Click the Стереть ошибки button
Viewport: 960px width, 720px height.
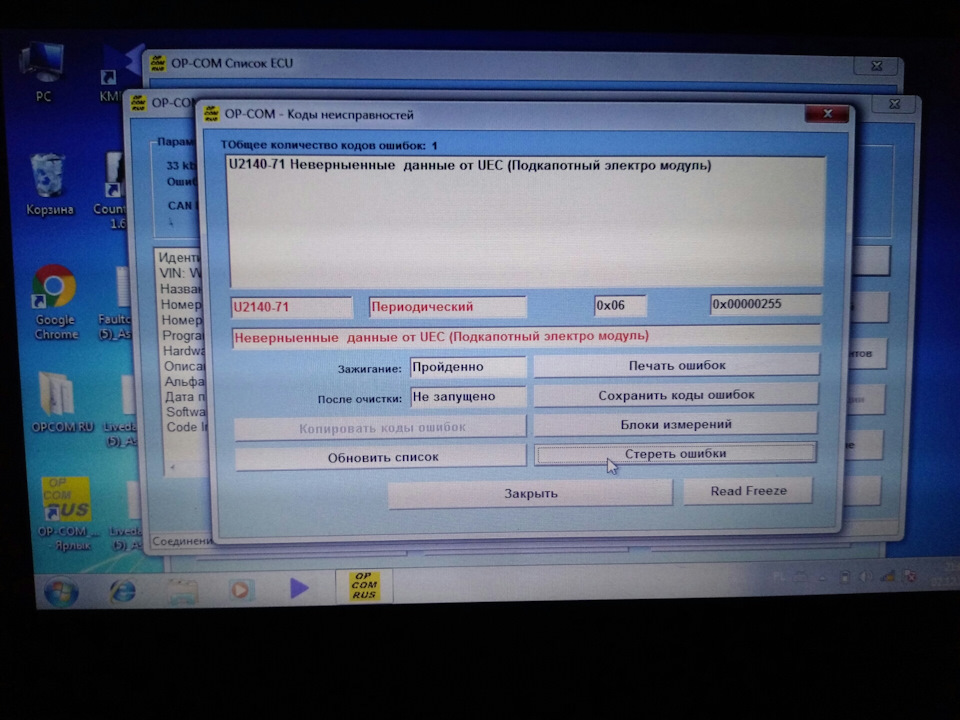675,454
